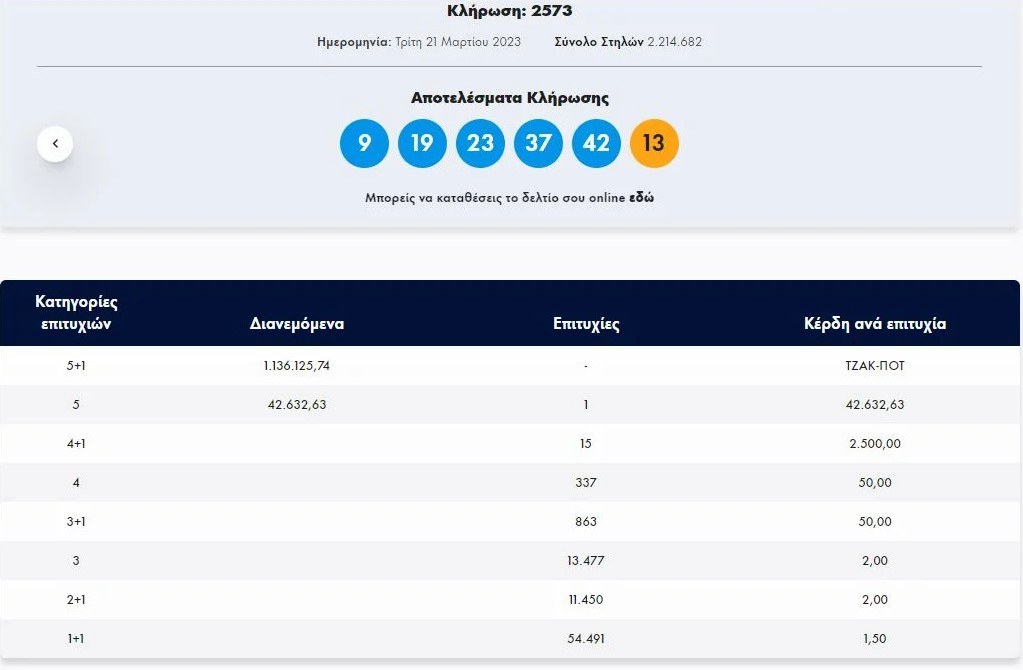Viewport: 1023px width, 670px height.
Task: Click the winnings value "1,50"
Action: [x=875, y=639]
